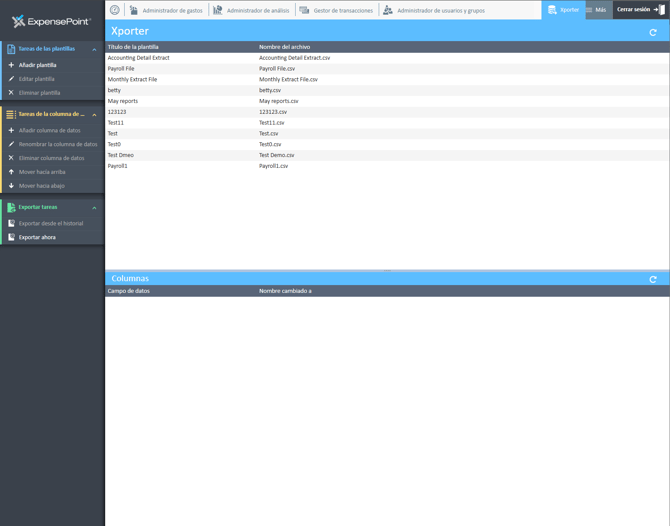Click Cerrar sesión button

641,10
